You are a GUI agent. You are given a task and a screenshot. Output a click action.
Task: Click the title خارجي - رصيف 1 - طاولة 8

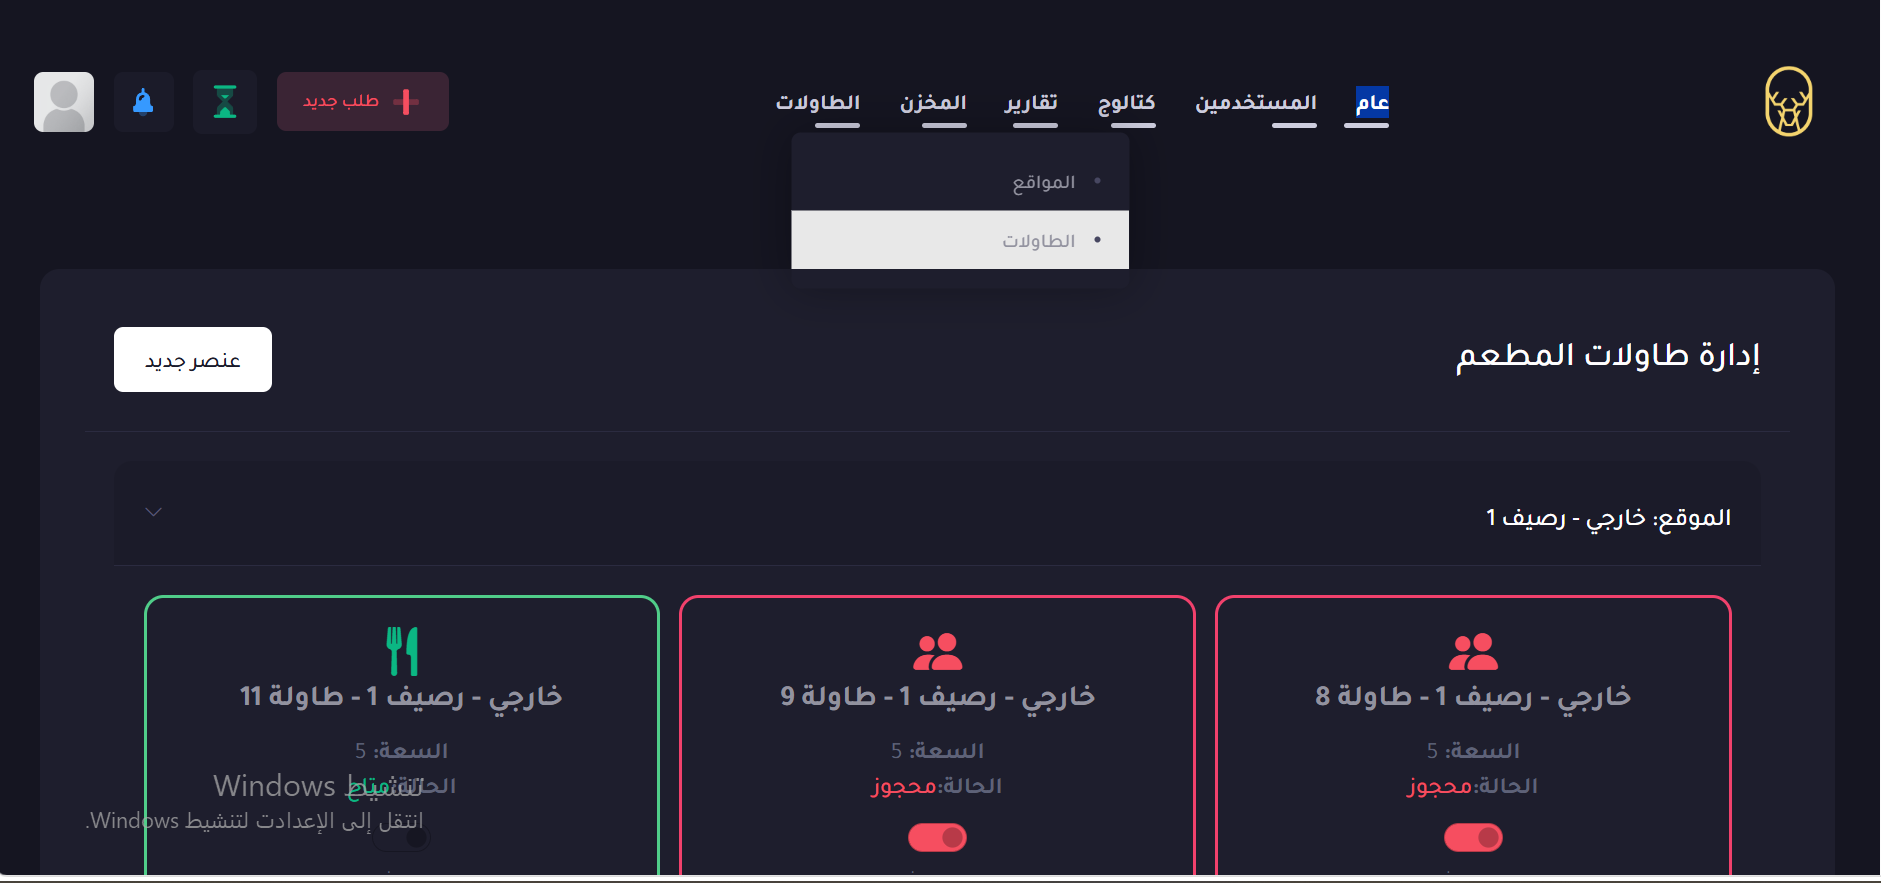(x=1473, y=696)
